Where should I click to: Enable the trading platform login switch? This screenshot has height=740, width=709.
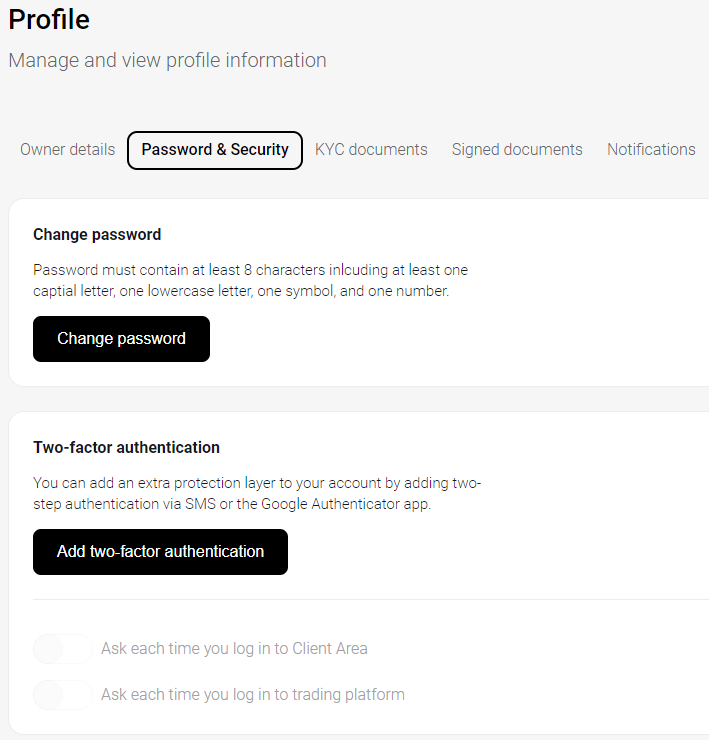click(63, 695)
